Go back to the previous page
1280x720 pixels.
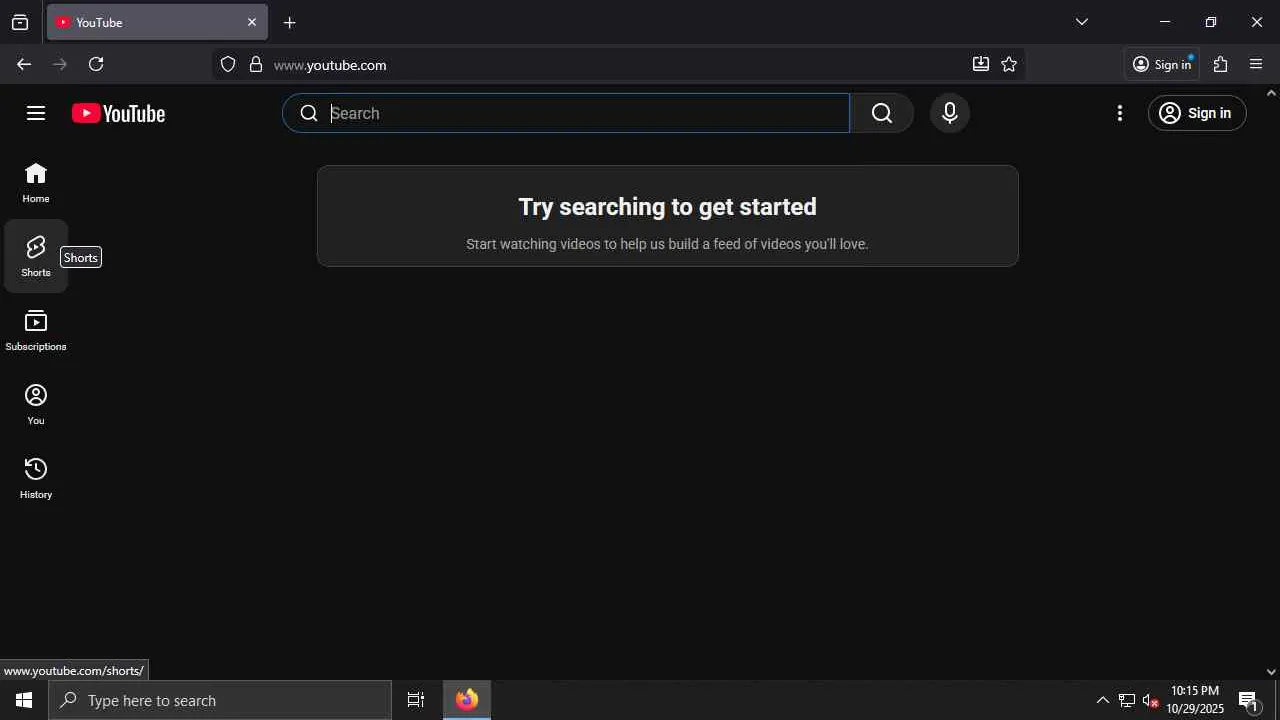click(24, 64)
